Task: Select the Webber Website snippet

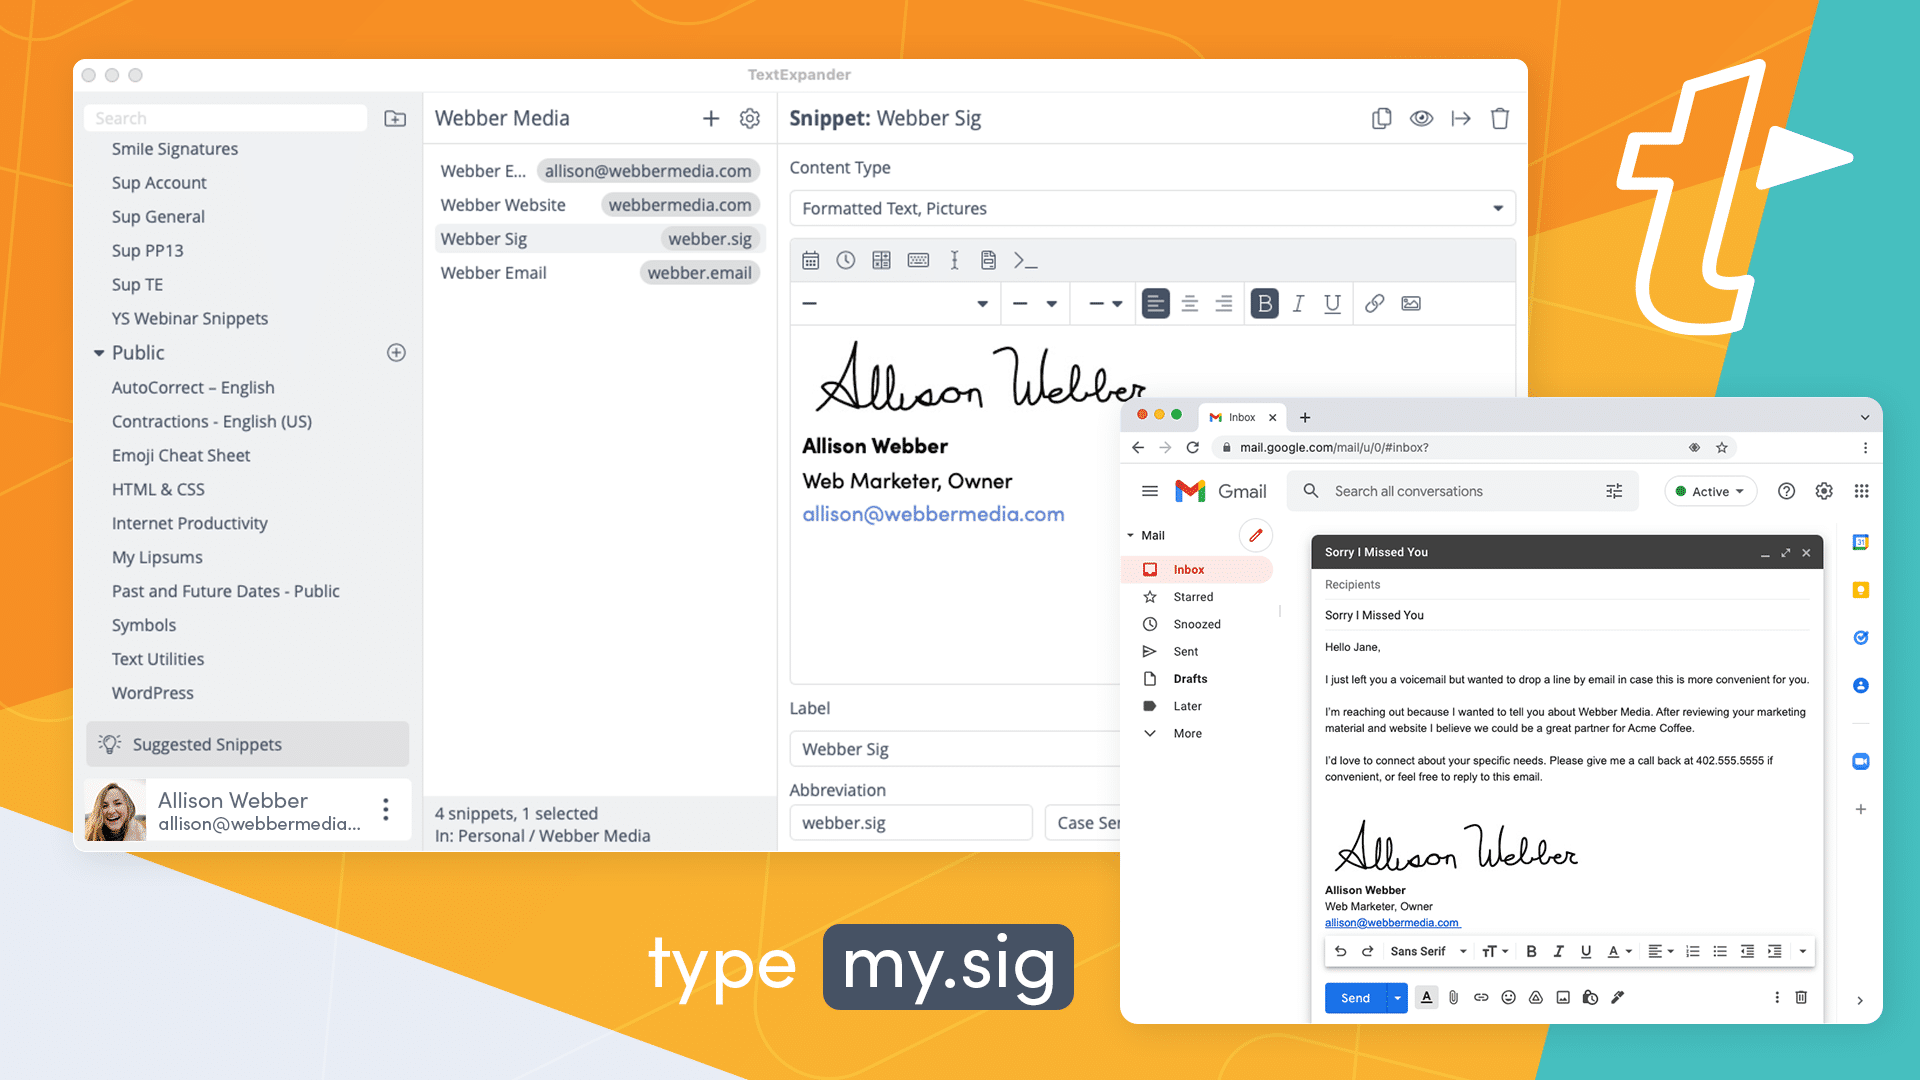Action: click(599, 205)
